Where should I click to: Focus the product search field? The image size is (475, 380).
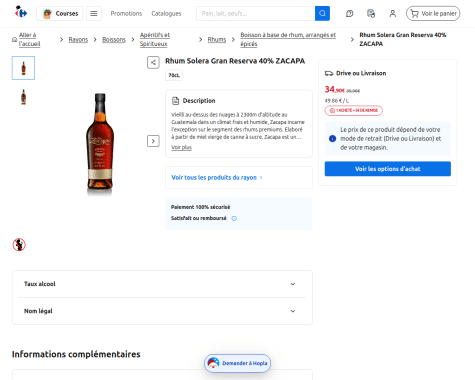(x=256, y=14)
